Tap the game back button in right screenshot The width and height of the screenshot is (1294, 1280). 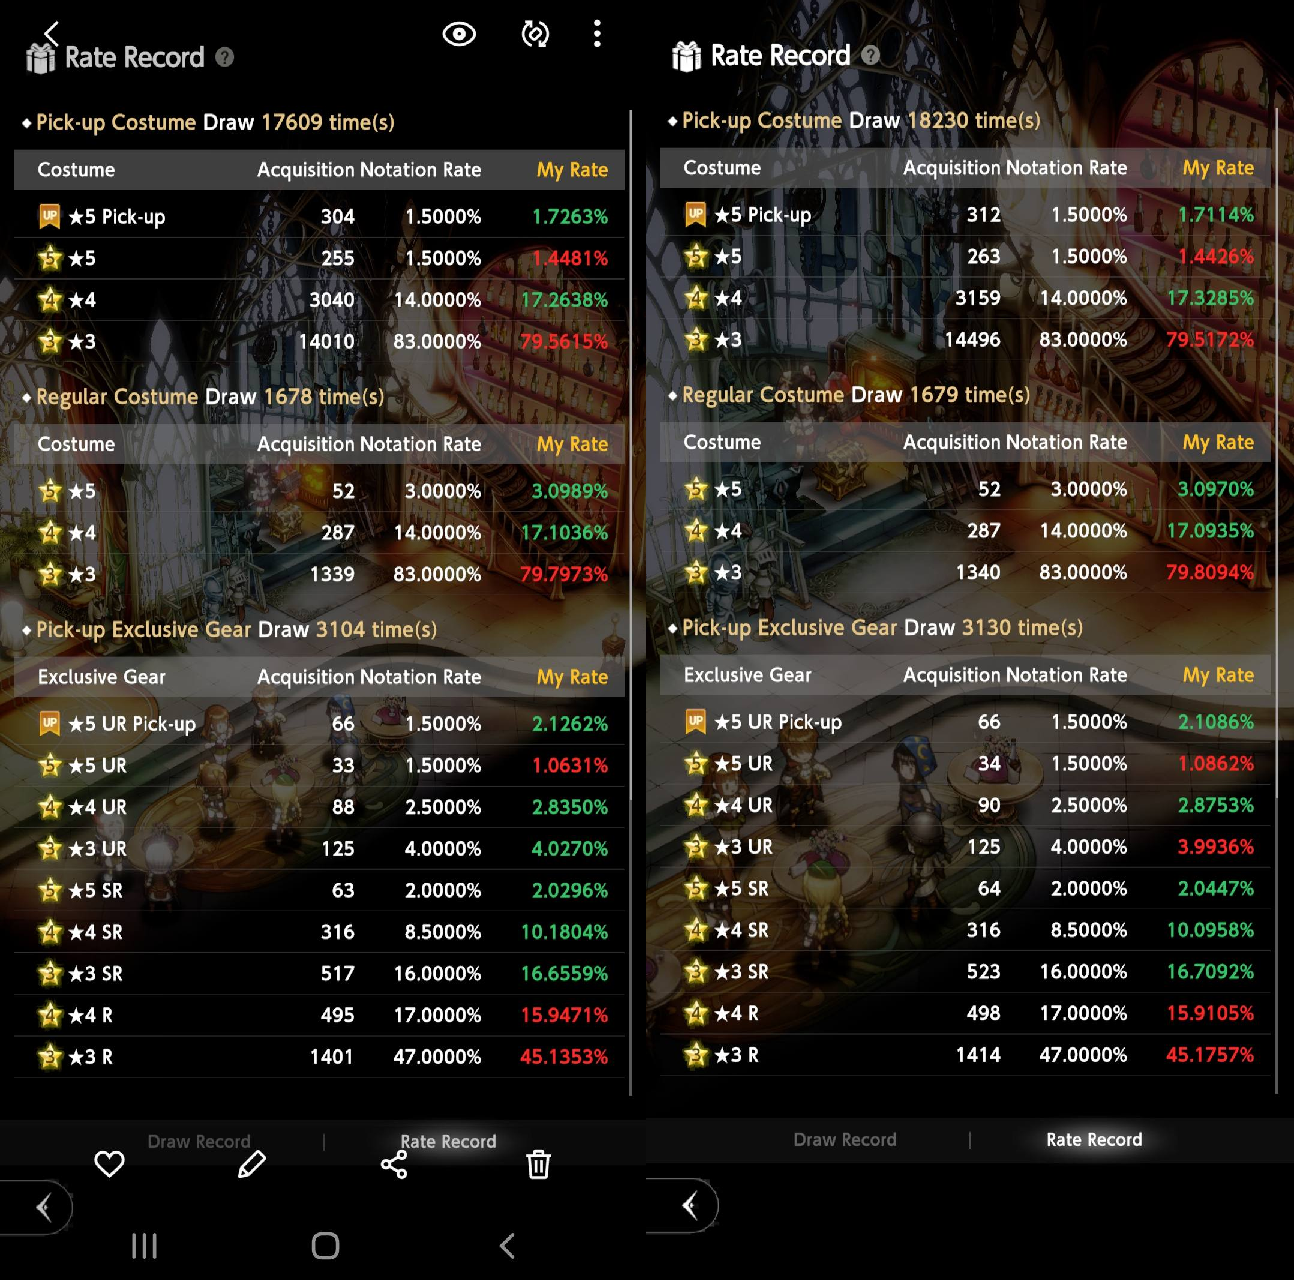click(684, 1205)
